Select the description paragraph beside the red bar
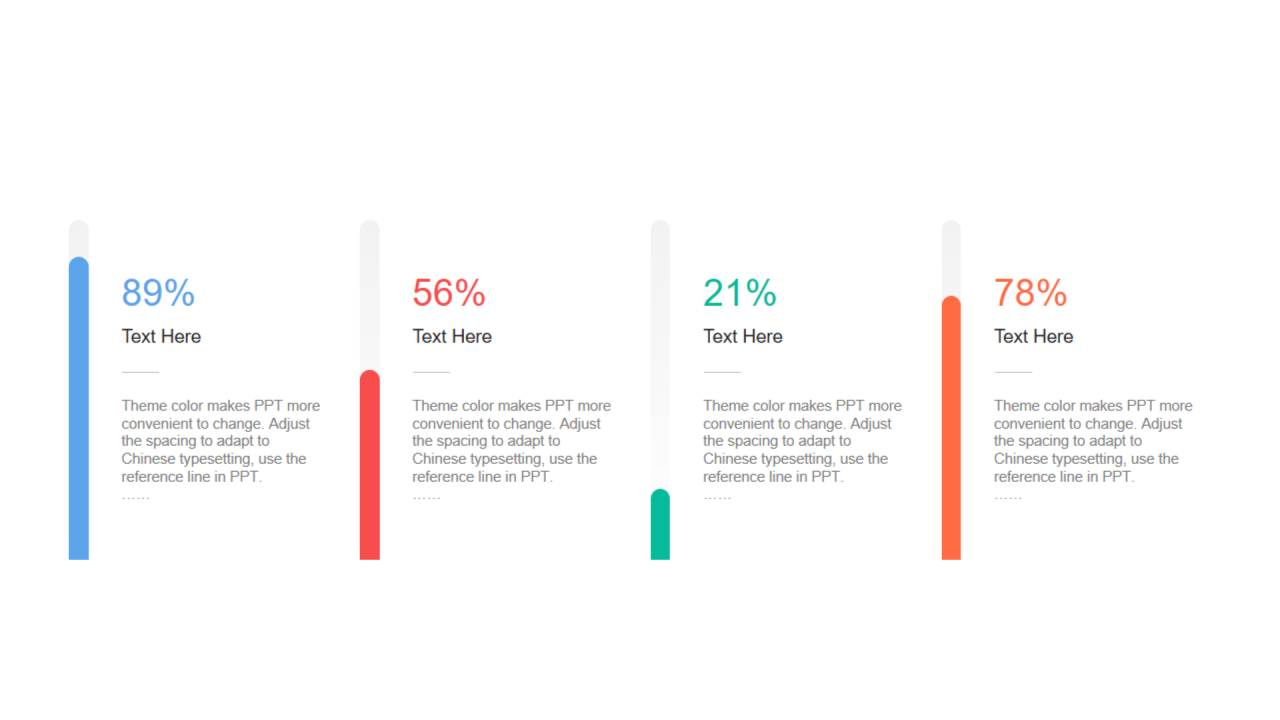Screen dimensions: 1280x720 (511, 441)
